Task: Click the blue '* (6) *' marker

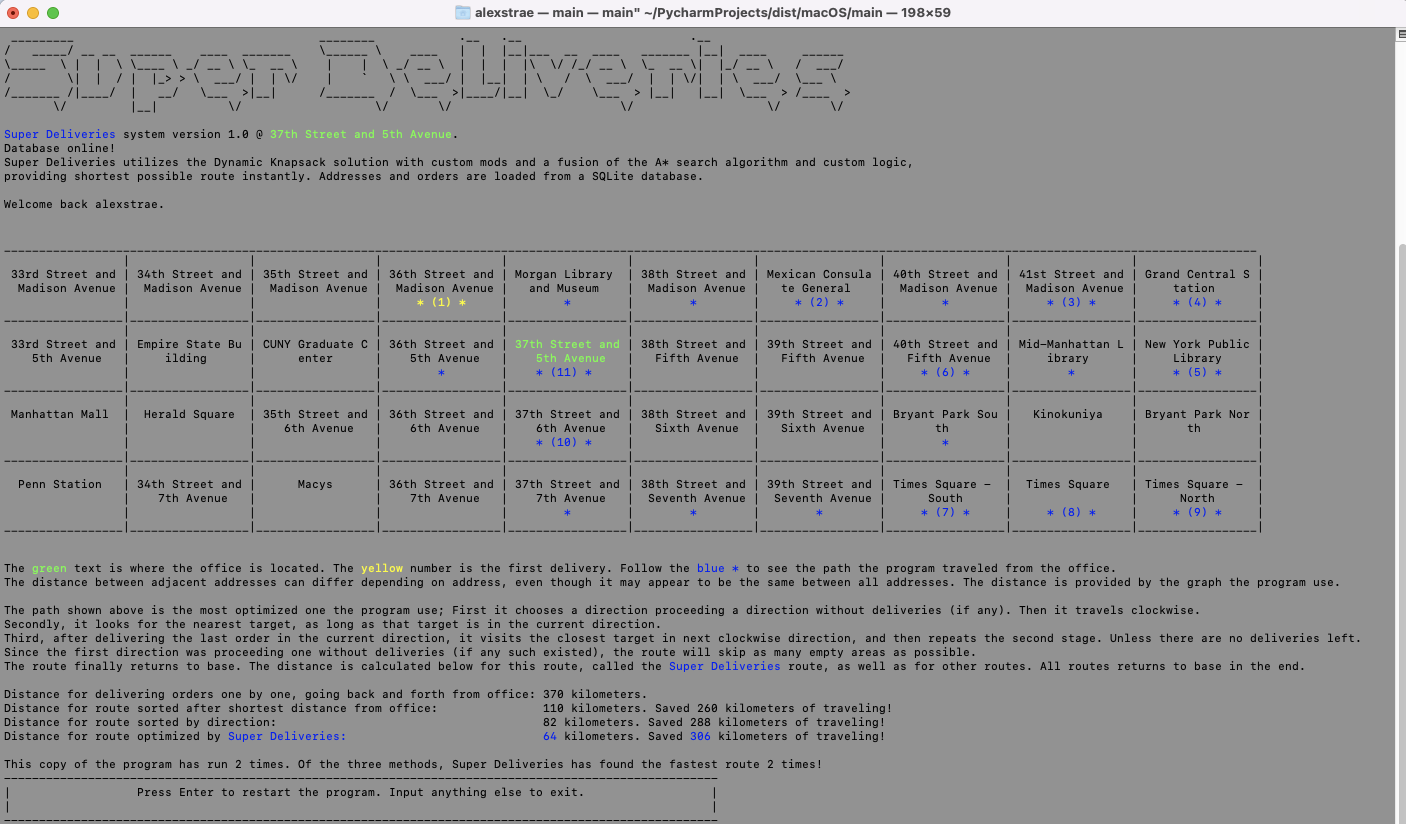Action: [945, 372]
